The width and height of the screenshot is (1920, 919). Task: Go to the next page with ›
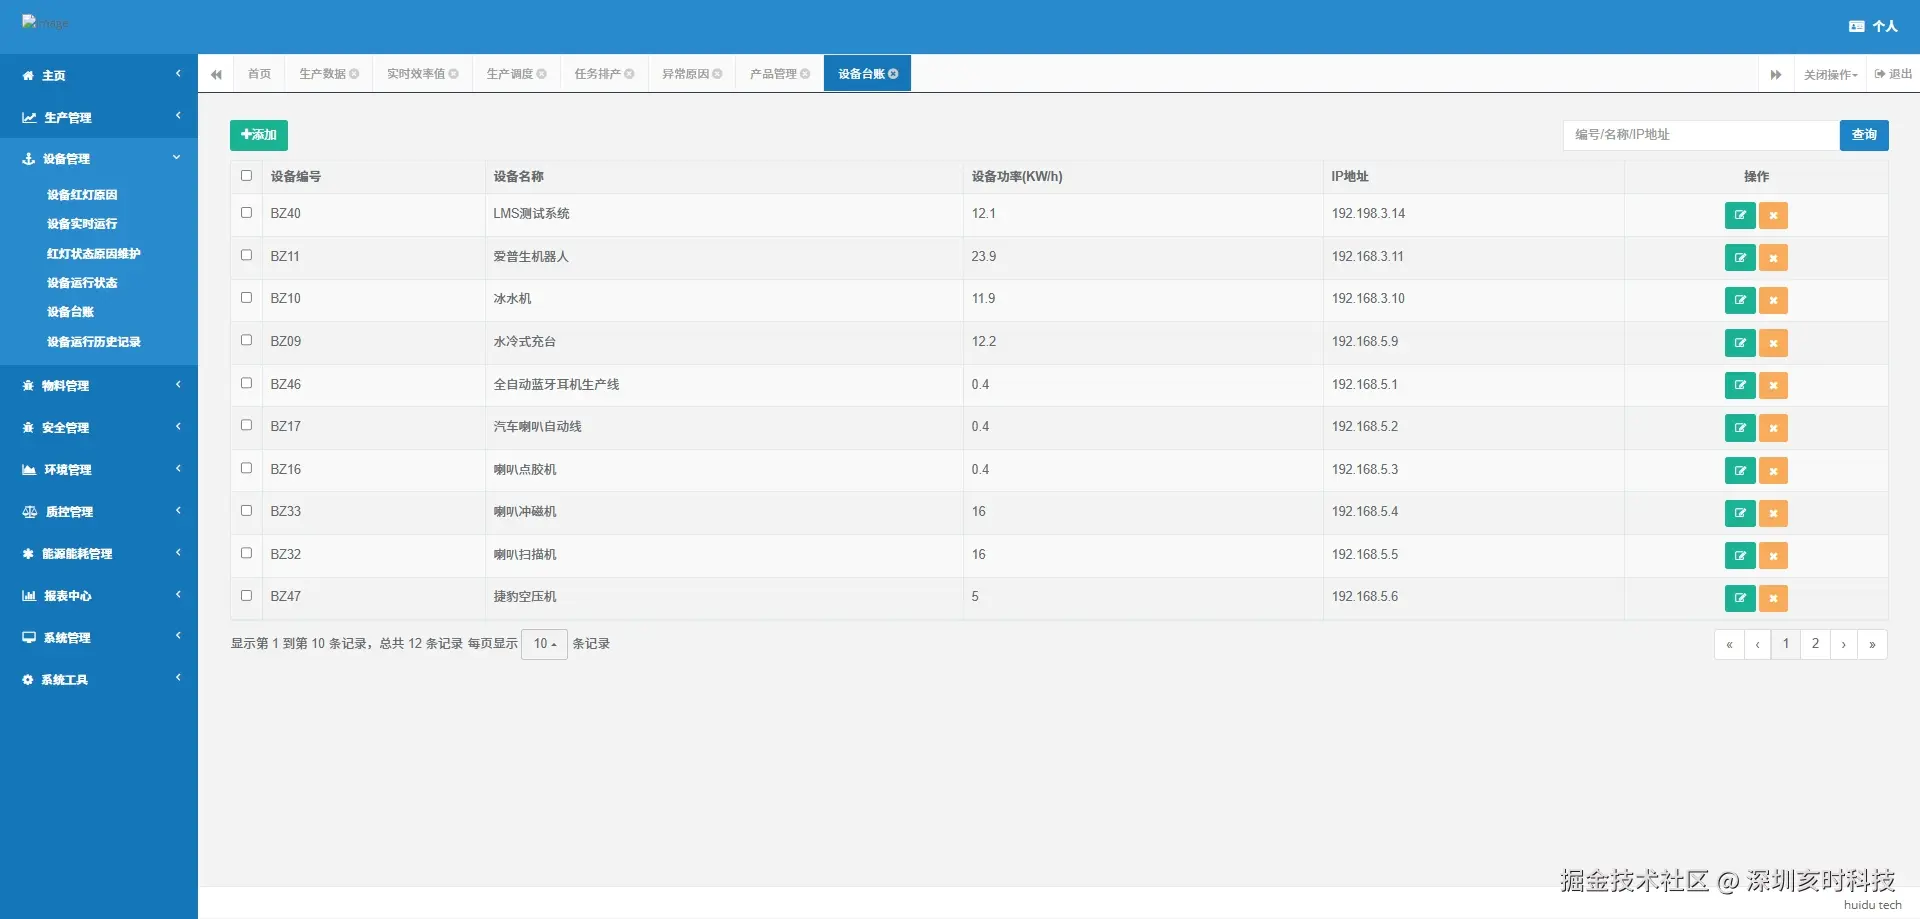click(x=1843, y=644)
